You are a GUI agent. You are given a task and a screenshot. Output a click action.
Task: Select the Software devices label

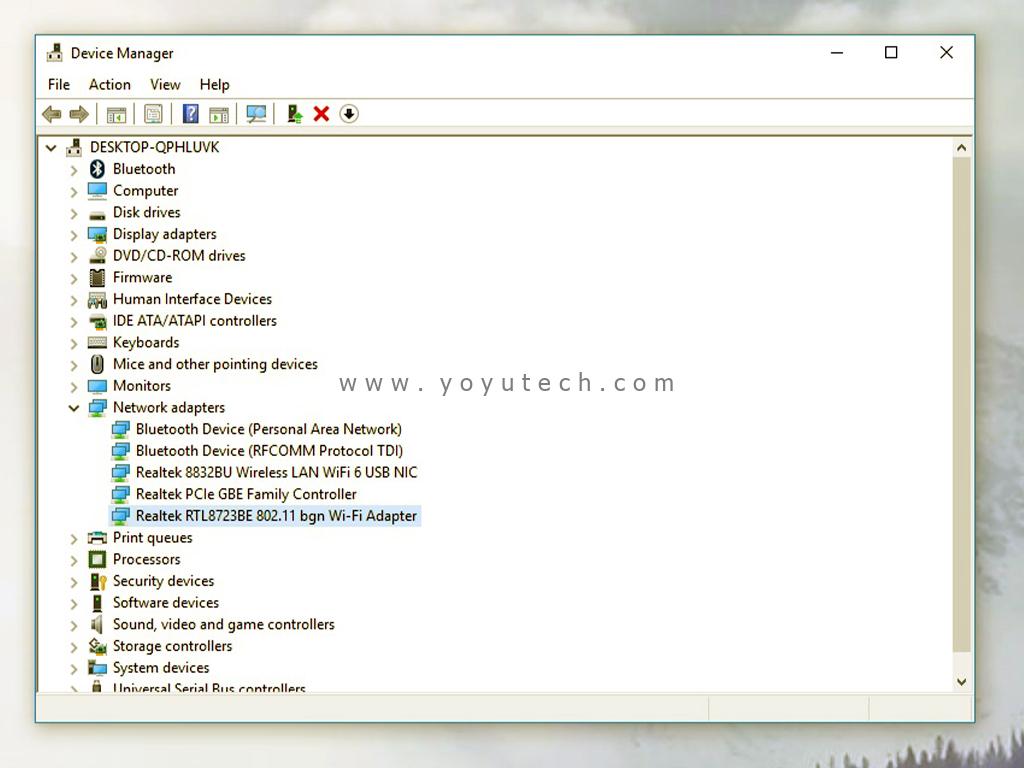pos(166,603)
